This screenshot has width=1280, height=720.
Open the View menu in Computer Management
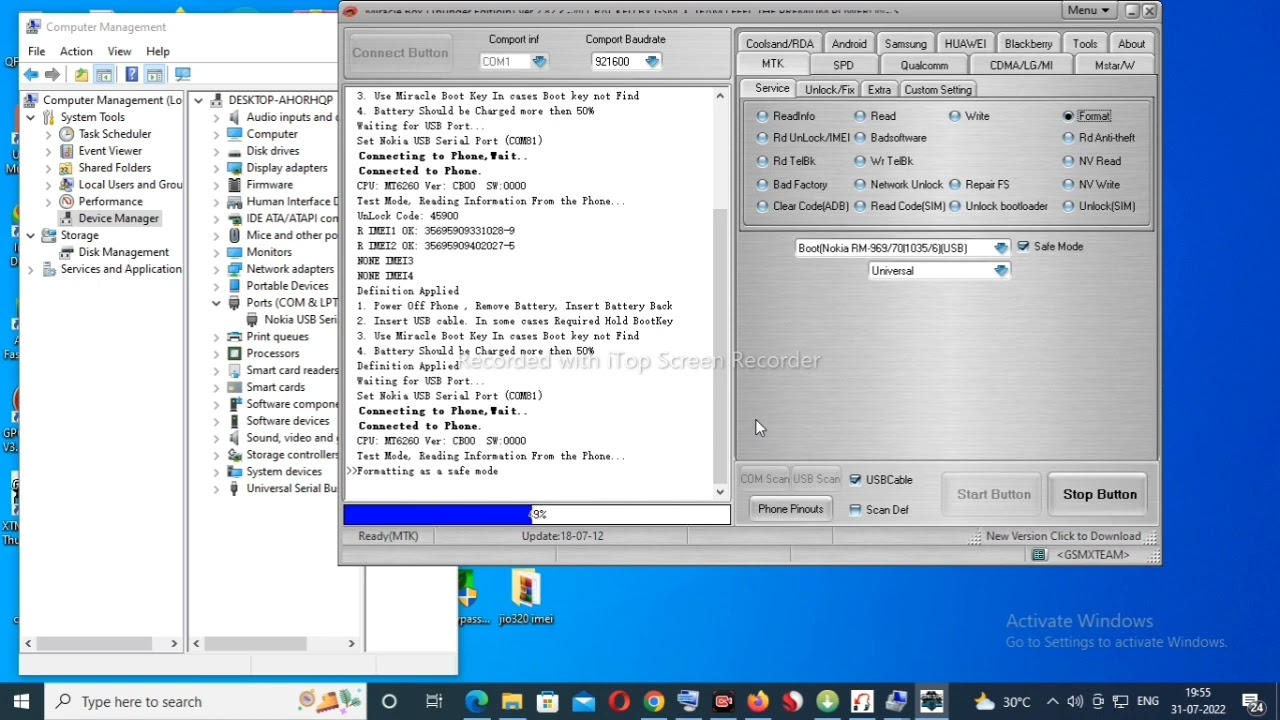pyautogui.click(x=119, y=51)
